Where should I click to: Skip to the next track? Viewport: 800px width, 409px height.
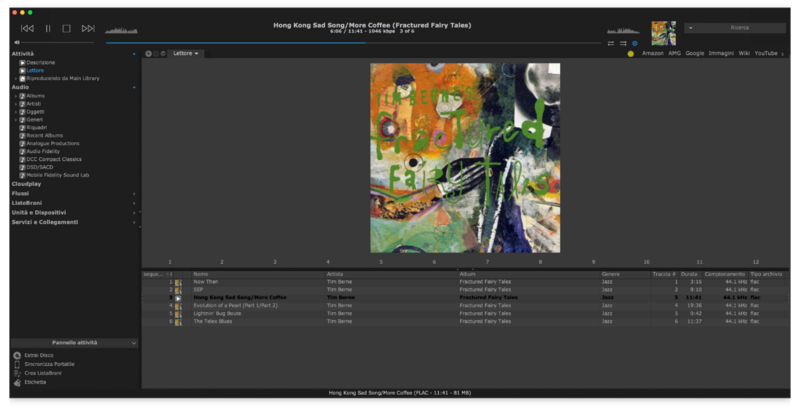88,29
